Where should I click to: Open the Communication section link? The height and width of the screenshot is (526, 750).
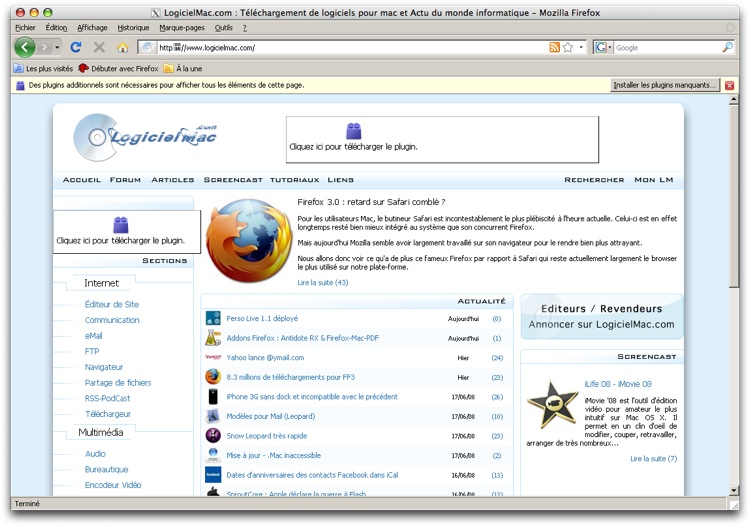coord(112,320)
